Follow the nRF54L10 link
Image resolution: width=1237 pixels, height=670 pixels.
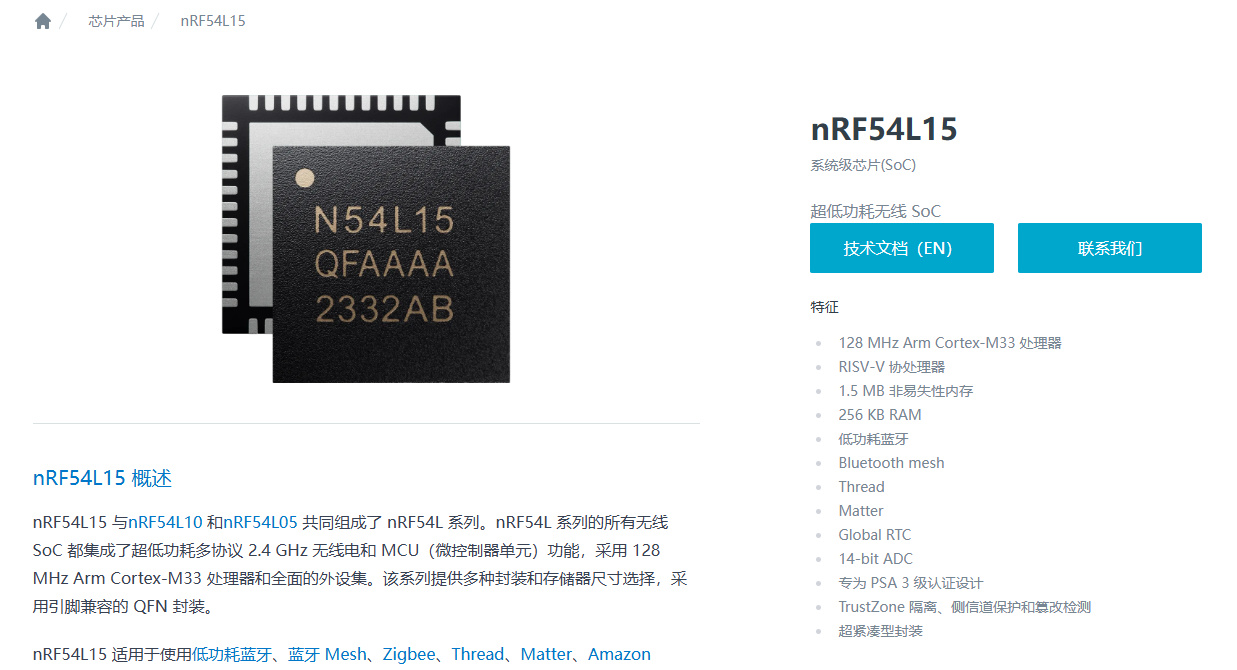click(x=165, y=522)
